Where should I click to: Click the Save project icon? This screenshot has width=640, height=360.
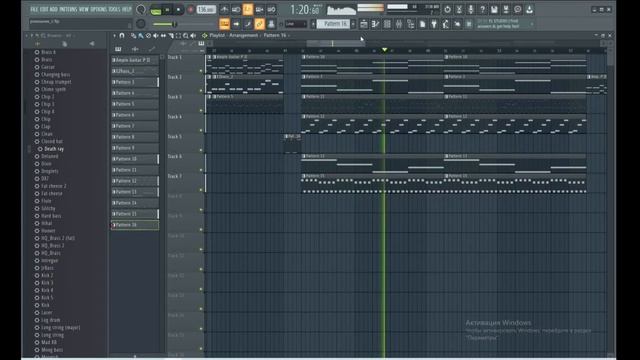494,9
